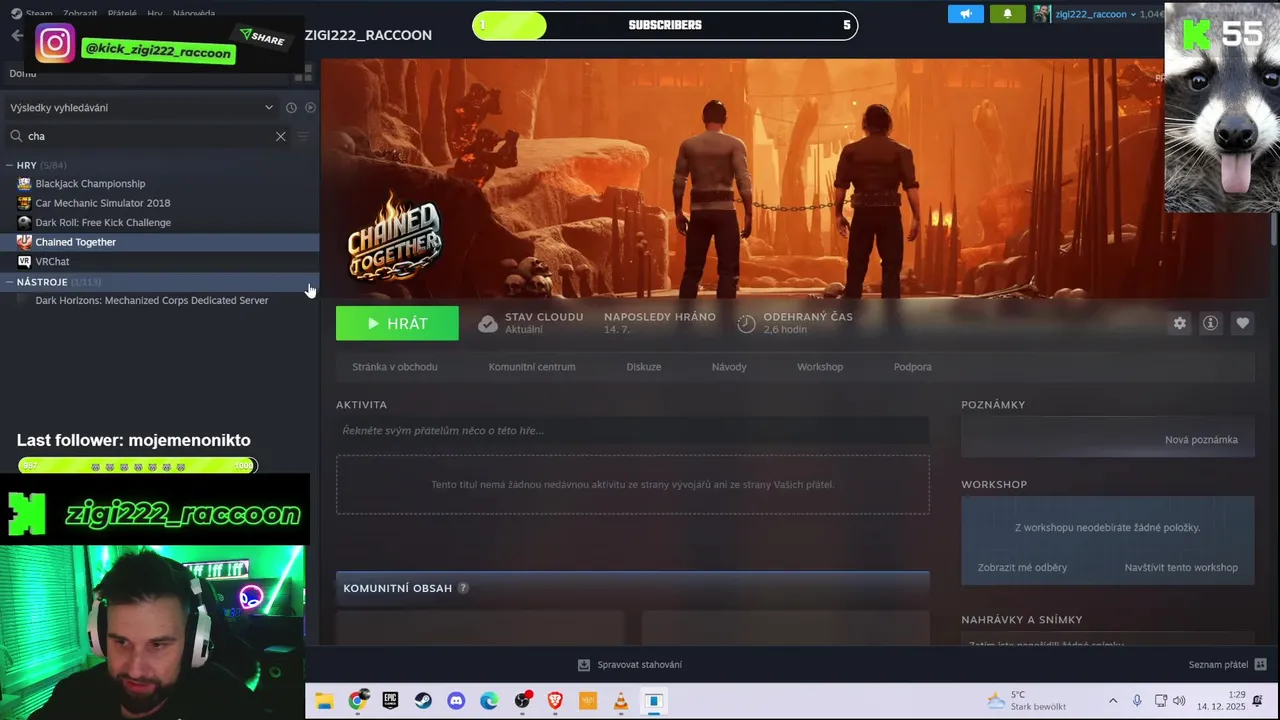
Task: Open Brave browser from taskbar
Action: (555, 701)
